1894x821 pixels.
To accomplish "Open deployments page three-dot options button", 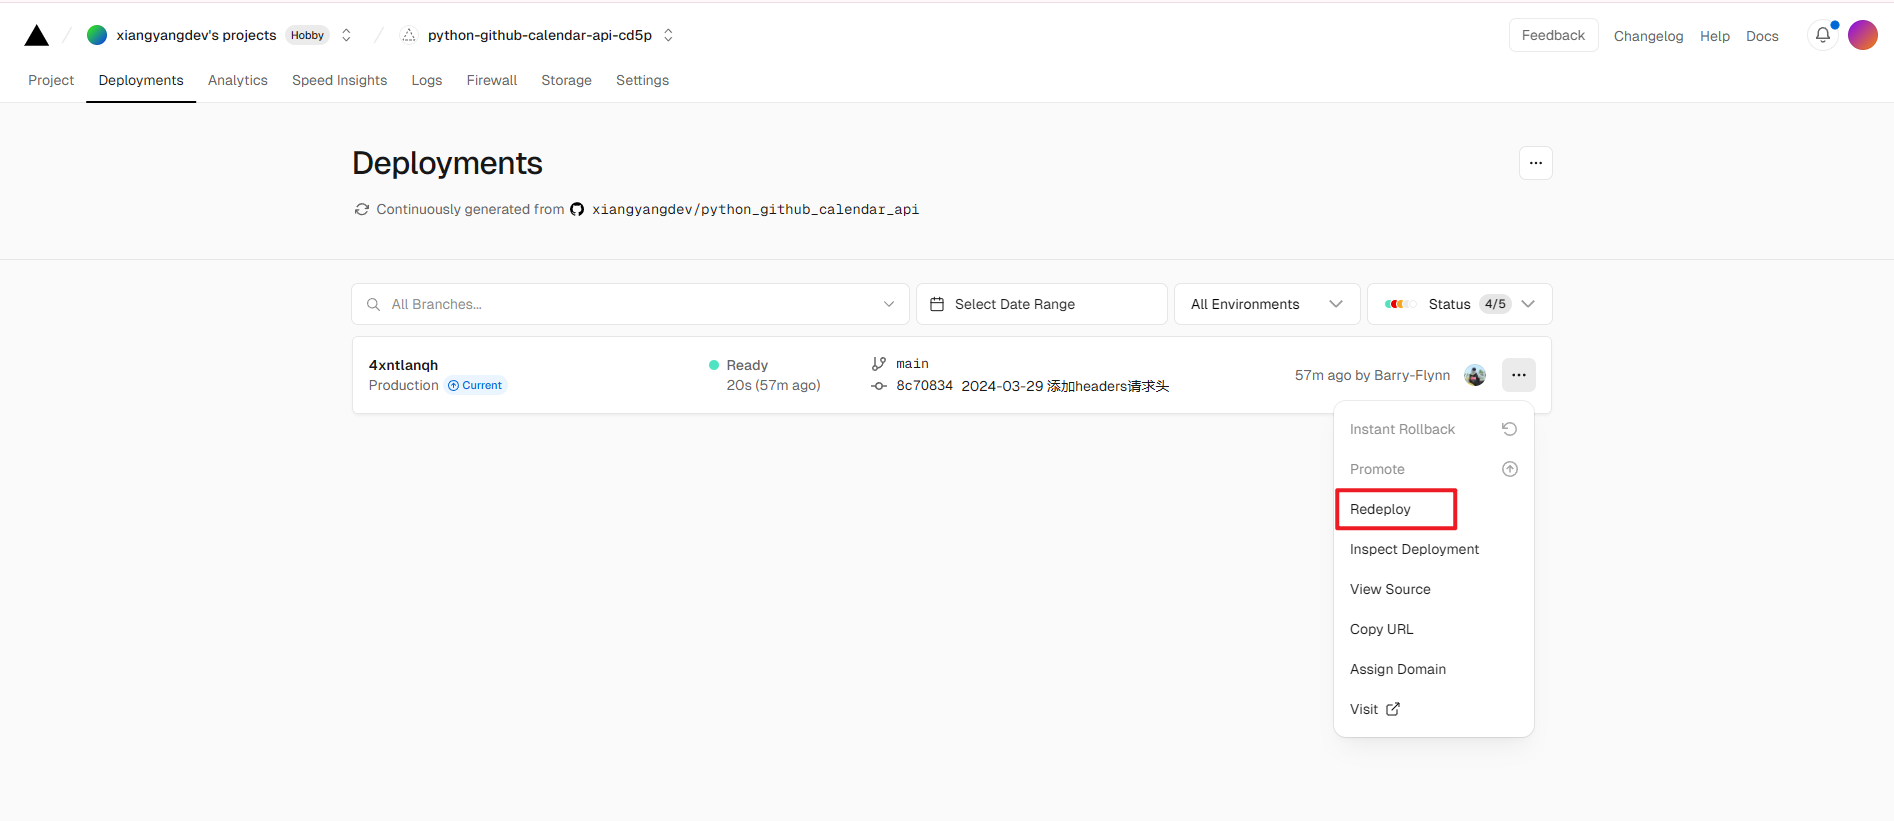I will pyautogui.click(x=1536, y=163).
